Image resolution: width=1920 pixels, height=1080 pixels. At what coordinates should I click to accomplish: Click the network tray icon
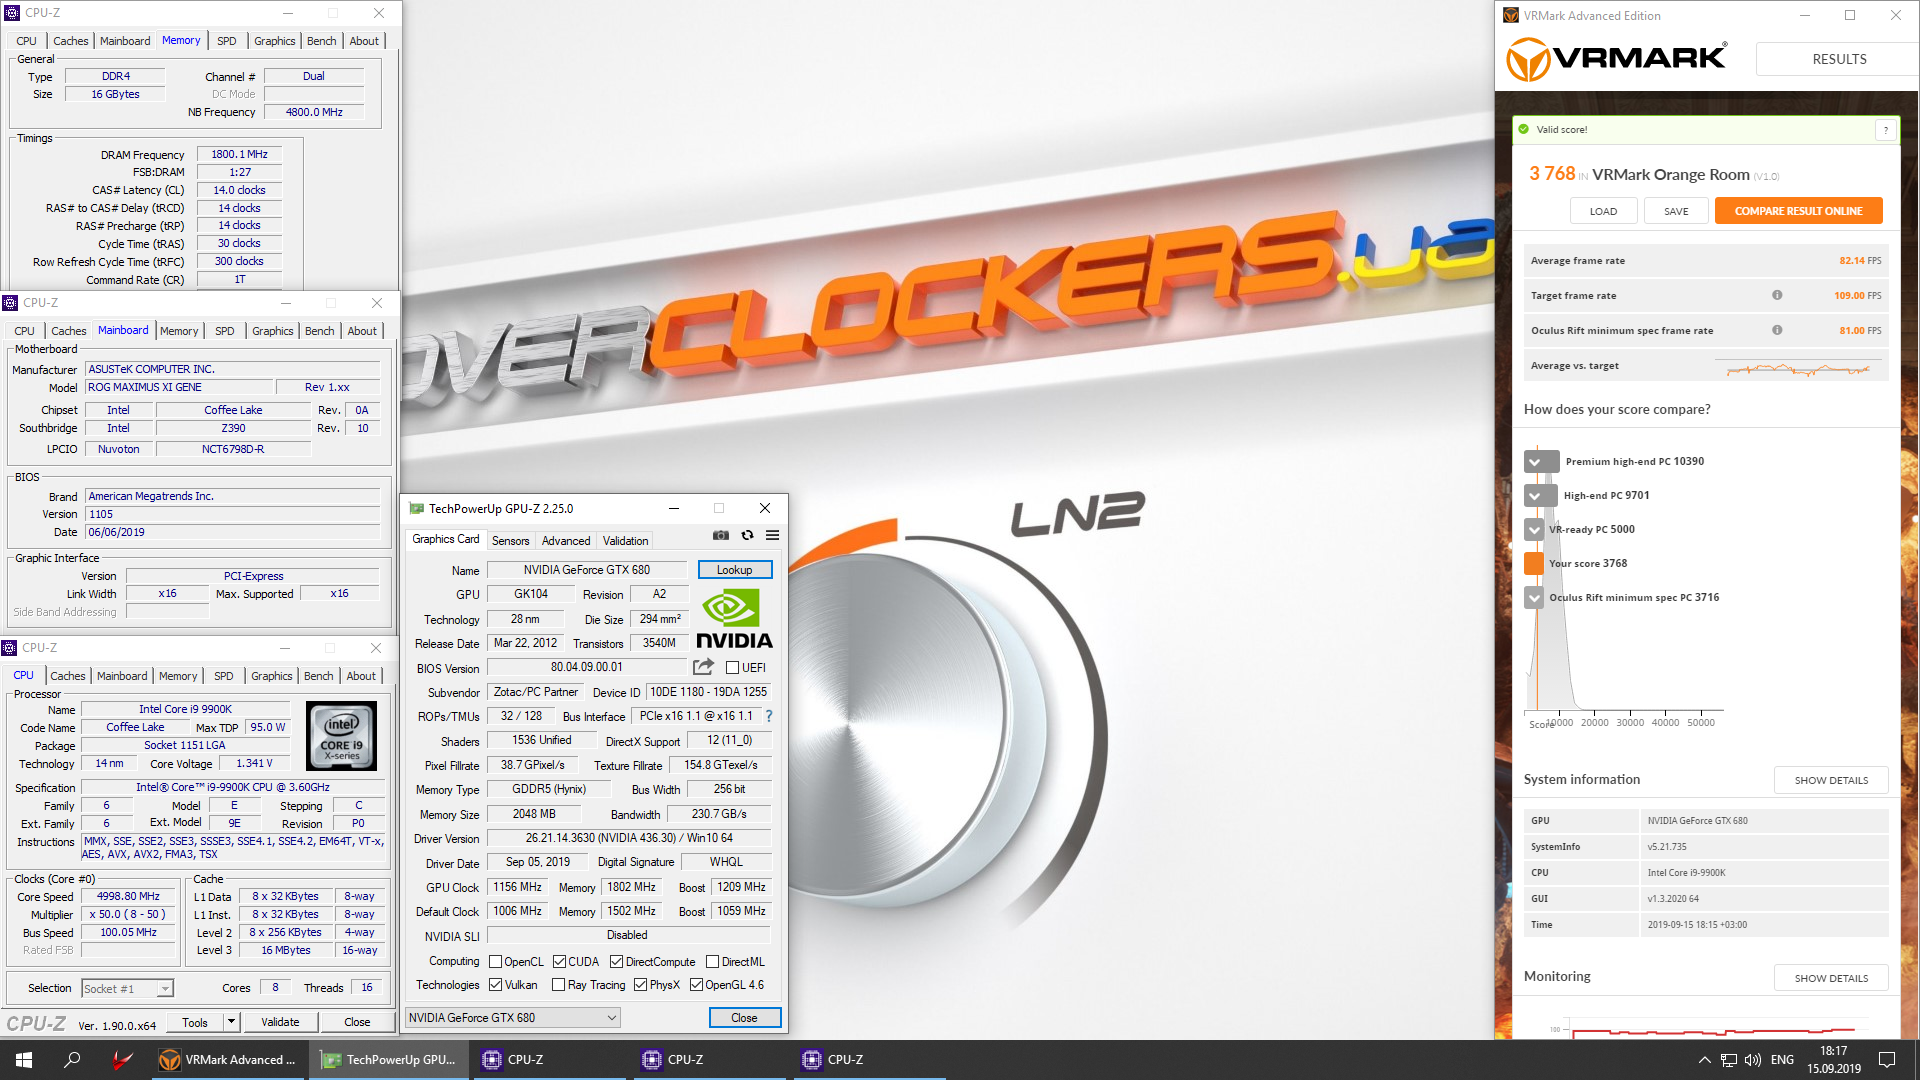(x=1728, y=1060)
